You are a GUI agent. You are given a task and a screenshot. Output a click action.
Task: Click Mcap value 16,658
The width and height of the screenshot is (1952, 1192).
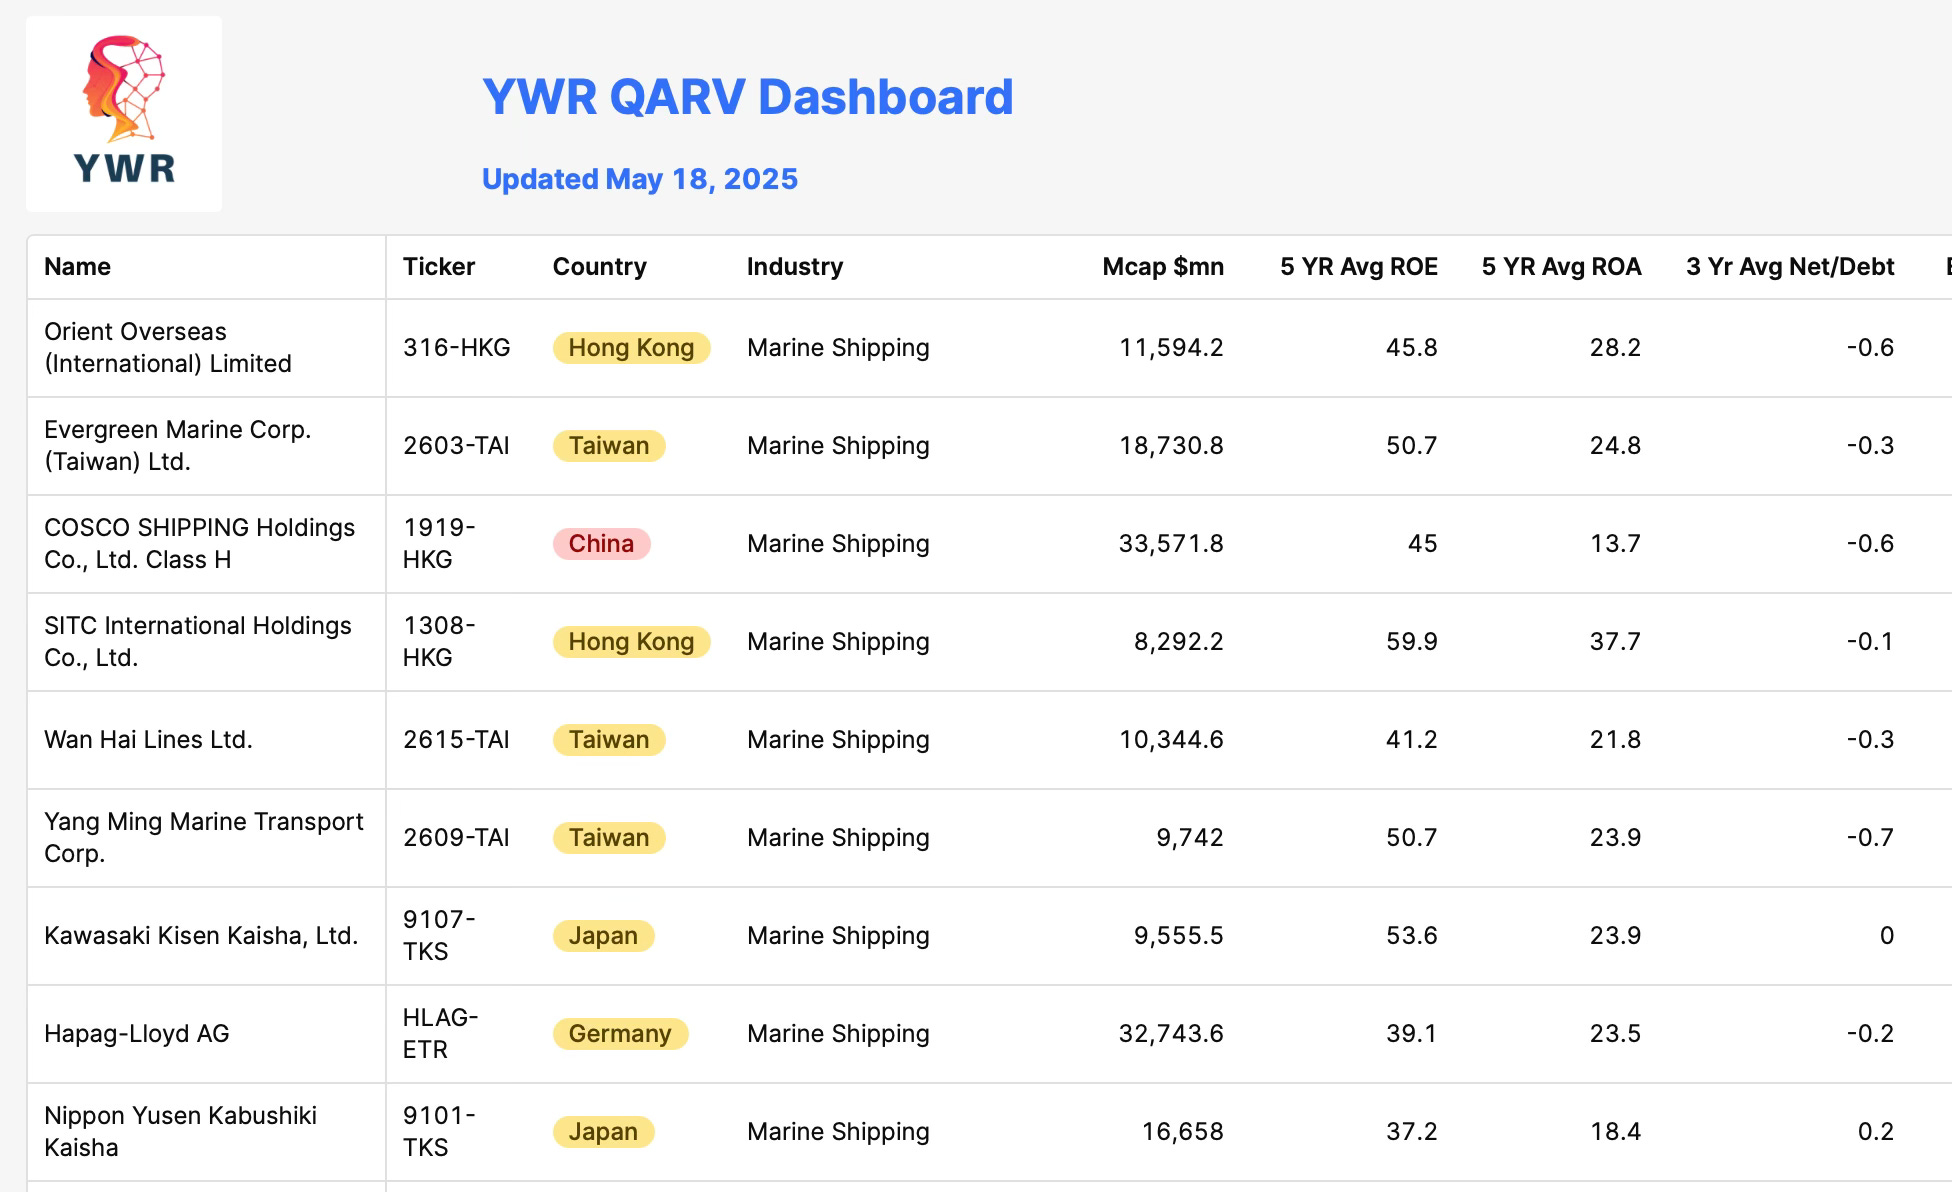1183,1132
